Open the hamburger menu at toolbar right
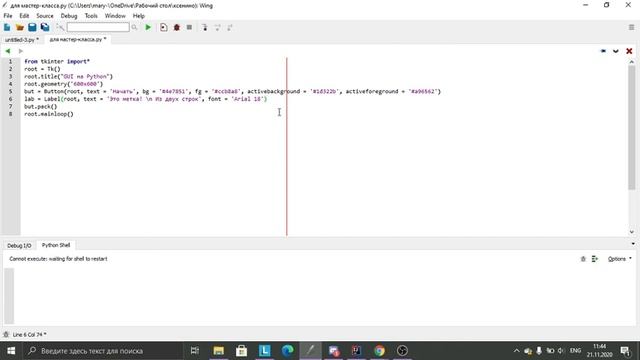 click(x=631, y=27)
